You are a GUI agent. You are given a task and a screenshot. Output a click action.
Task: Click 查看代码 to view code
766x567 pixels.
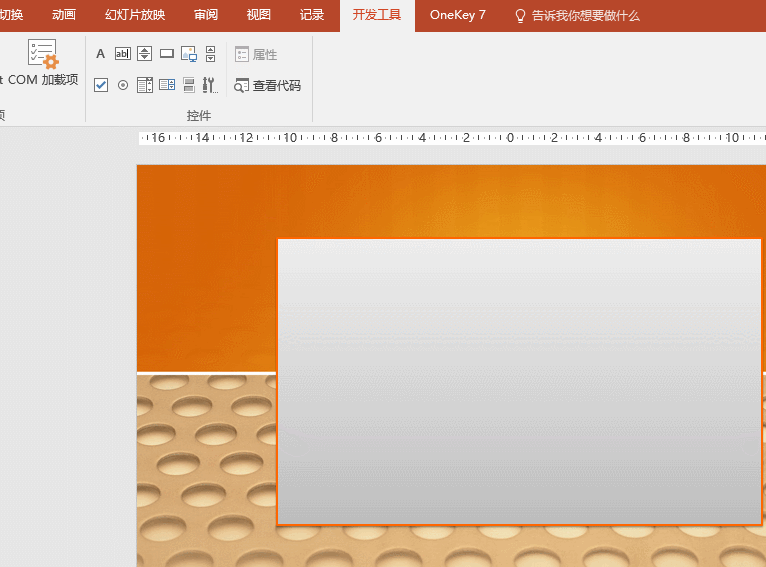pyautogui.click(x=267, y=86)
